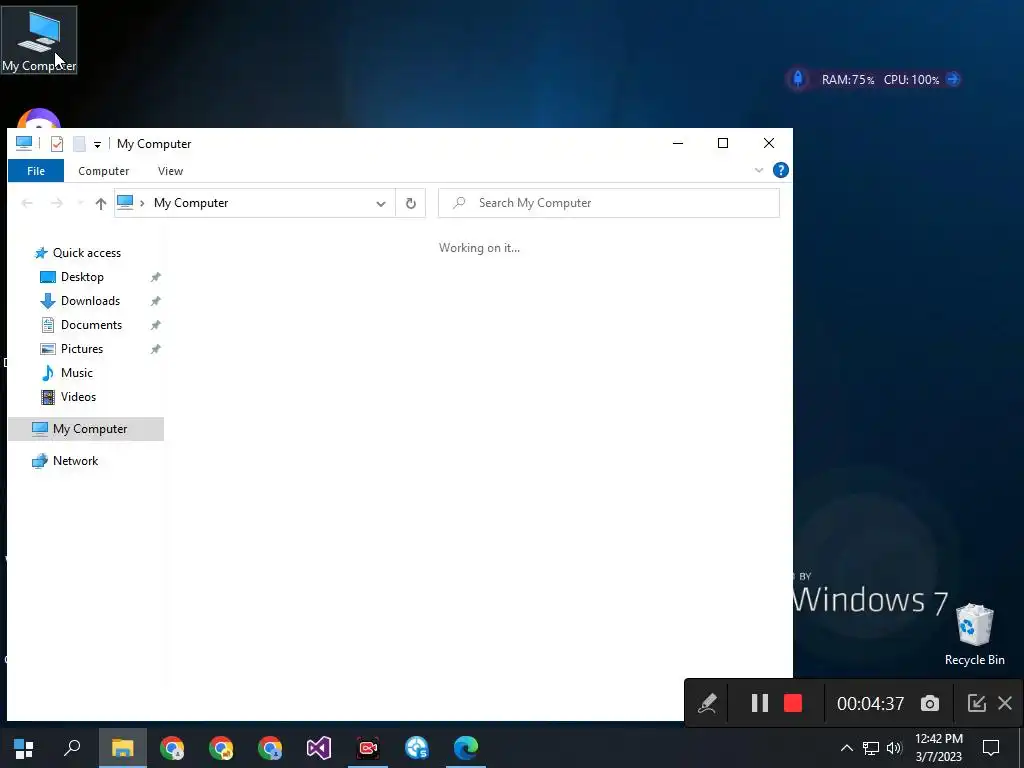Expand the ribbon with the chevron
1024x768 pixels.
click(759, 170)
